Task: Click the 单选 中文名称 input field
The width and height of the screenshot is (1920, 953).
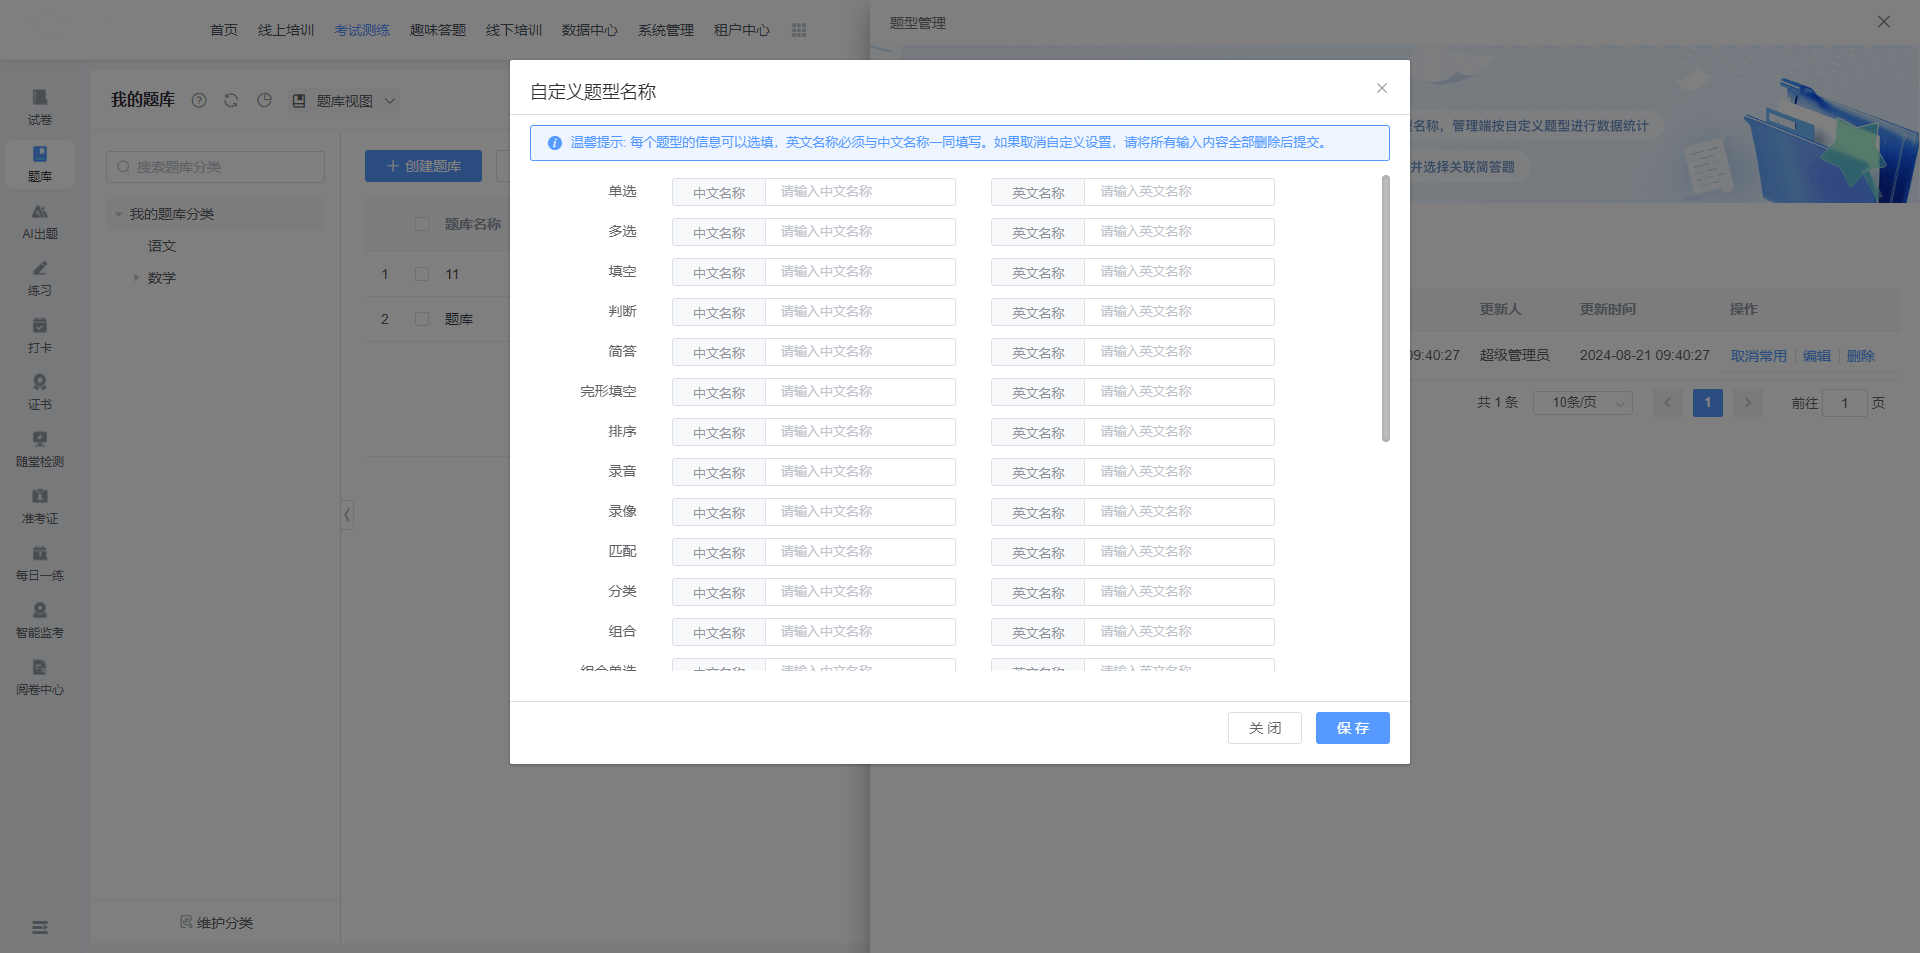Action: click(x=859, y=192)
